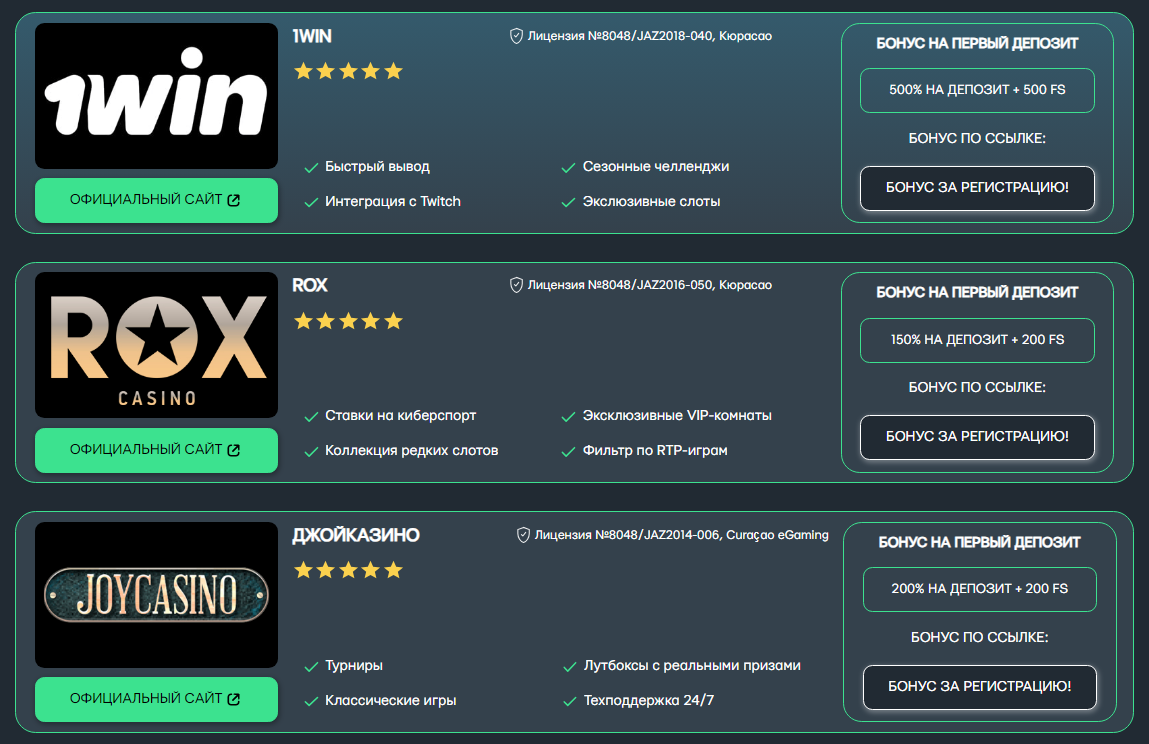Click the Joycasino logo image
Screen dimensions: 1149x744
[x=156, y=594]
